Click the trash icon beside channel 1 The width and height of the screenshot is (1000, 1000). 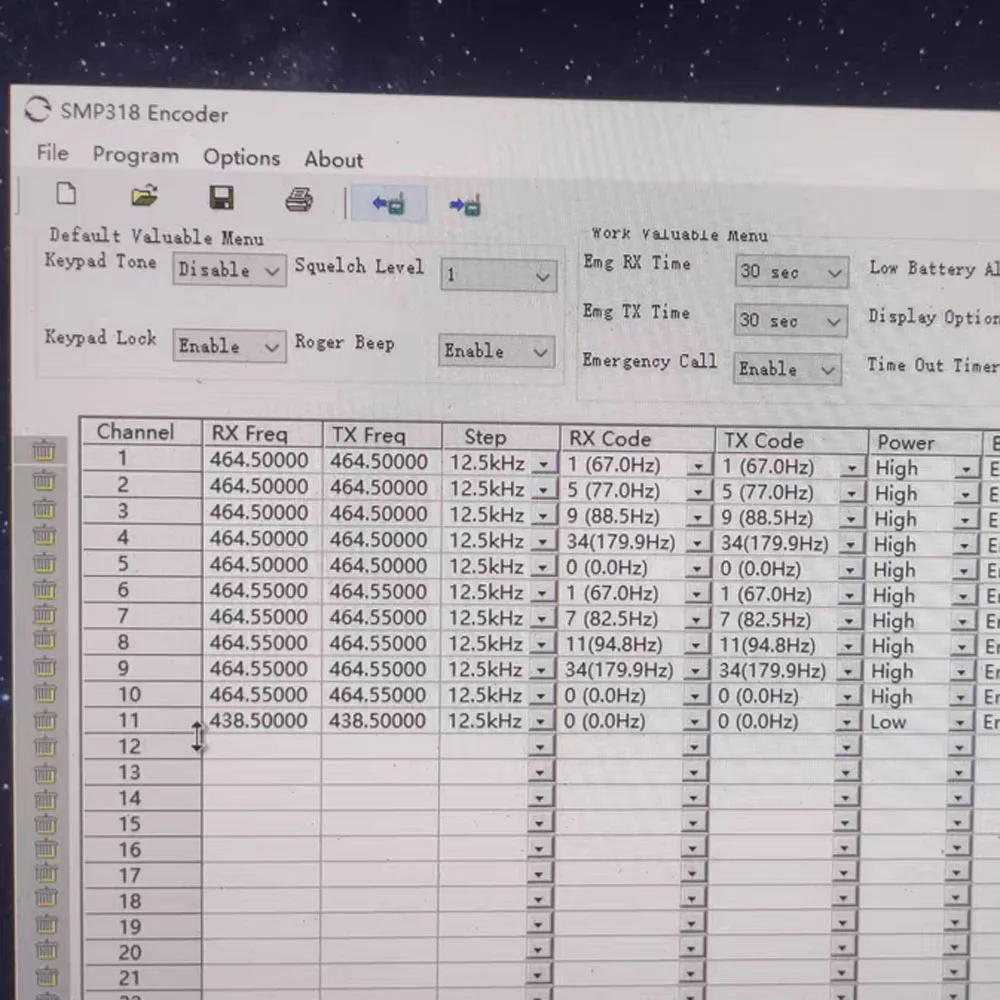[x=44, y=451]
